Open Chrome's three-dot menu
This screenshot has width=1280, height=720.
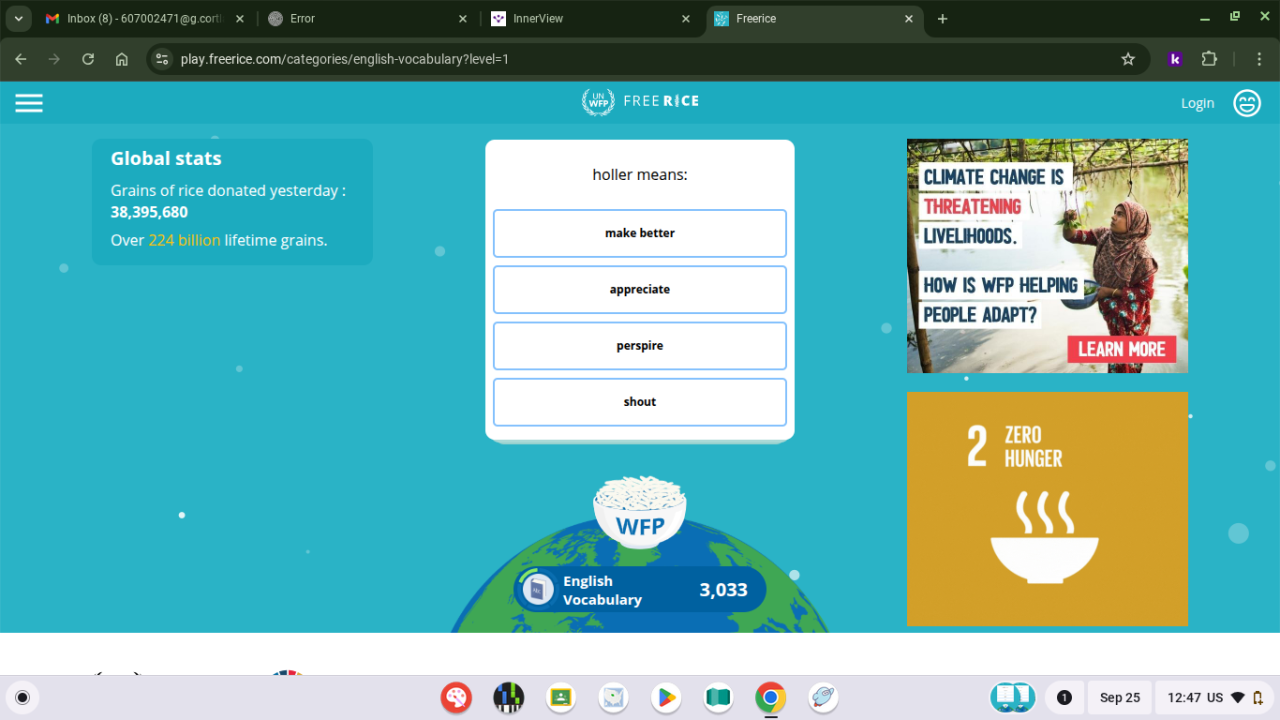pyautogui.click(x=1260, y=59)
